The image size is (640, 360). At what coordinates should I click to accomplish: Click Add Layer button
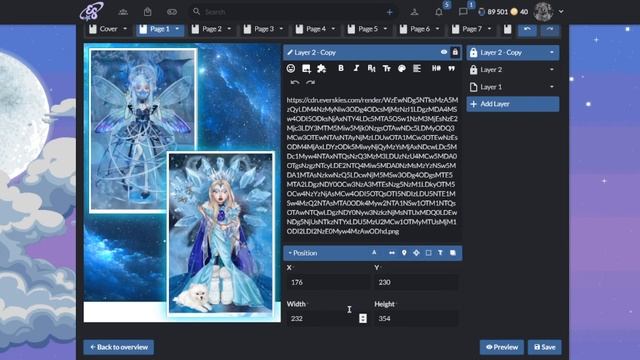pos(513,104)
